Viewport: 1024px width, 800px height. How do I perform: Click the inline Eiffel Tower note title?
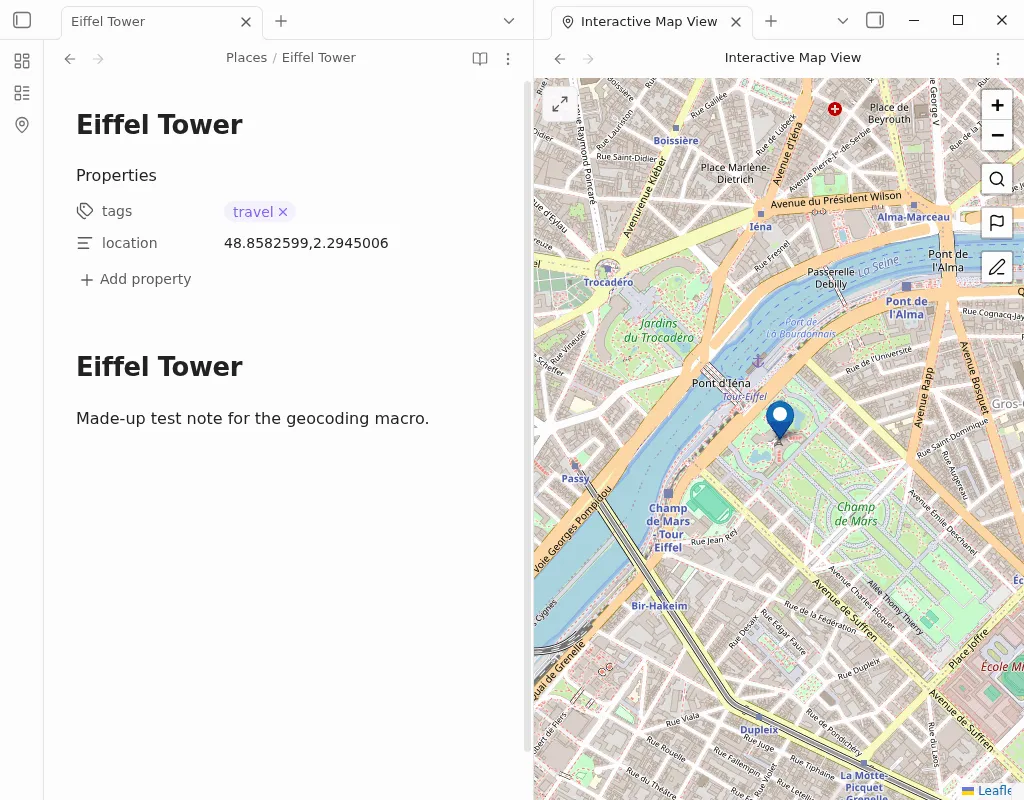(x=159, y=124)
